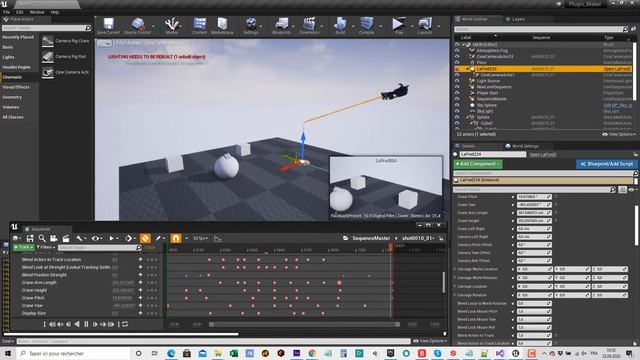Open the green Track dropdown in Sequencer
Viewport: 640px width, 360px height.
[x=23, y=247]
